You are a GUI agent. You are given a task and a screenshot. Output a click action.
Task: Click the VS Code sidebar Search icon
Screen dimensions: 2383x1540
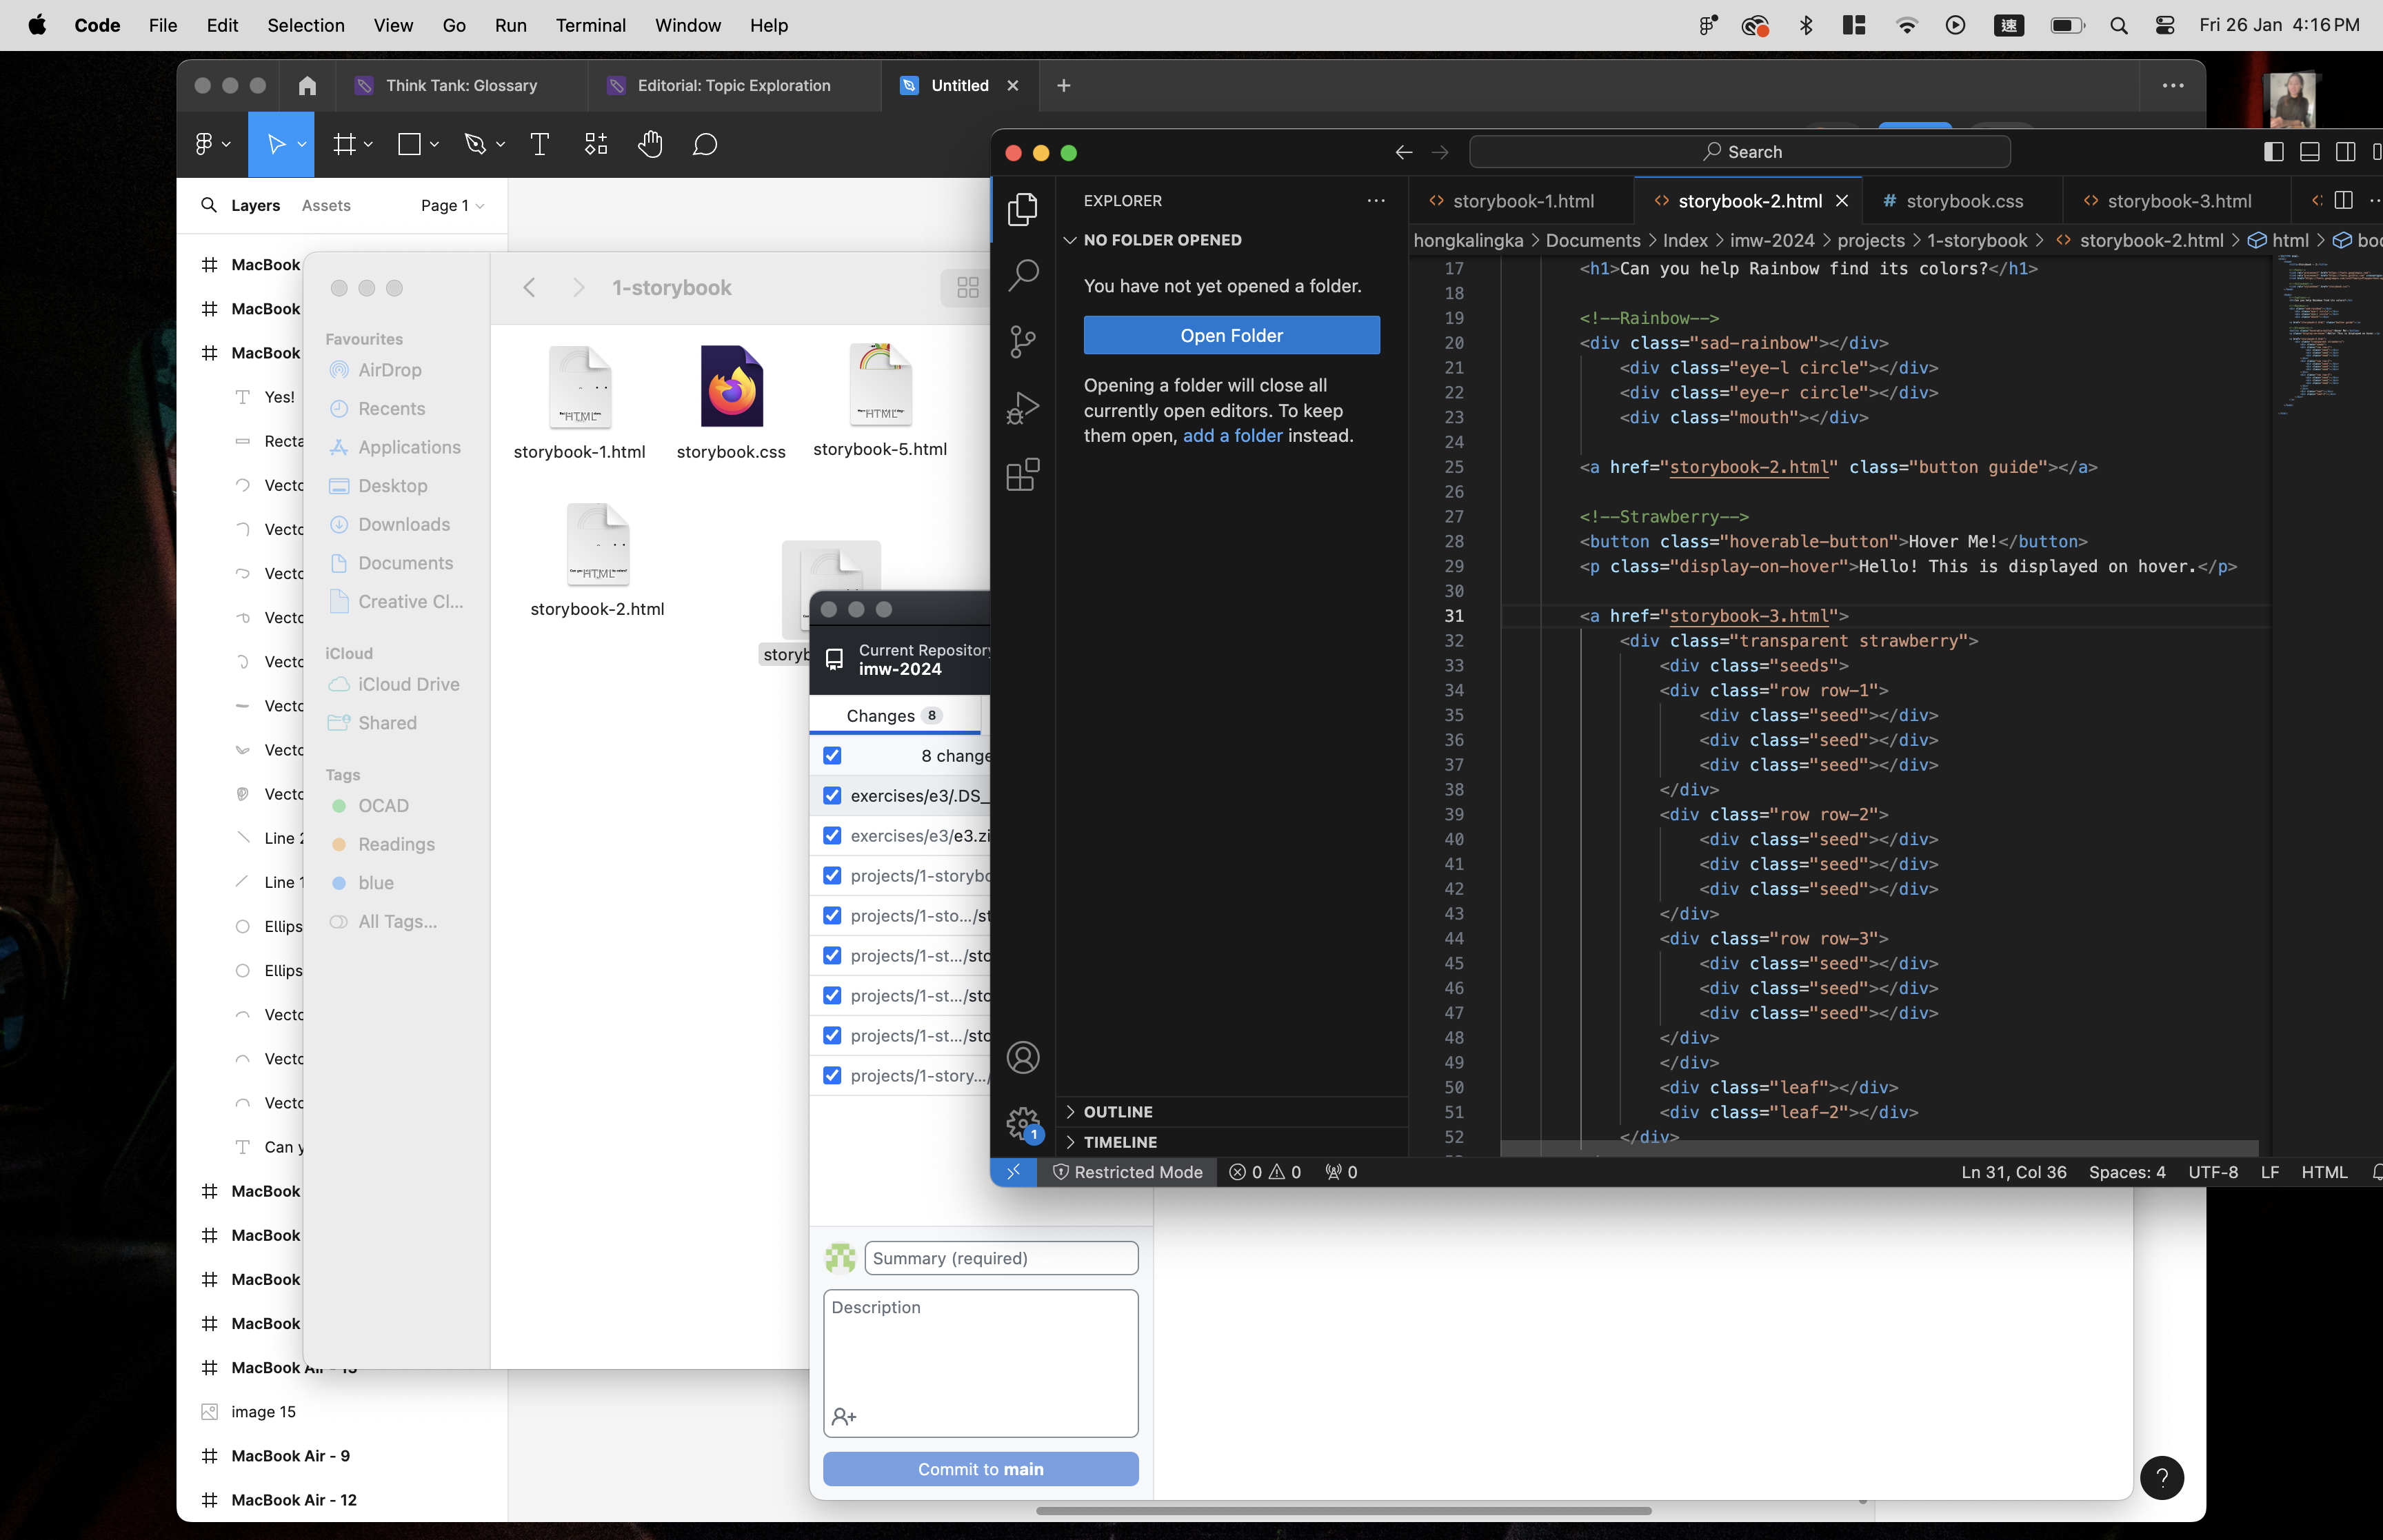tap(1022, 274)
